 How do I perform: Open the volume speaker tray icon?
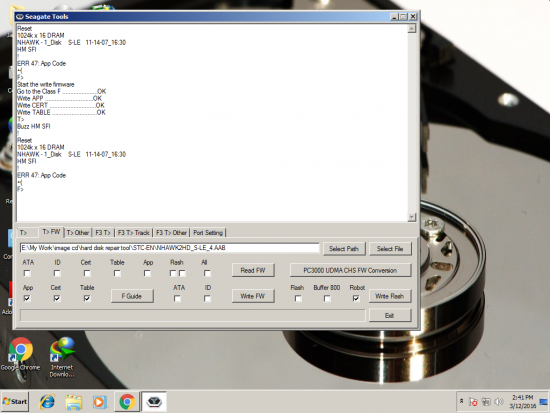[x=498, y=402]
